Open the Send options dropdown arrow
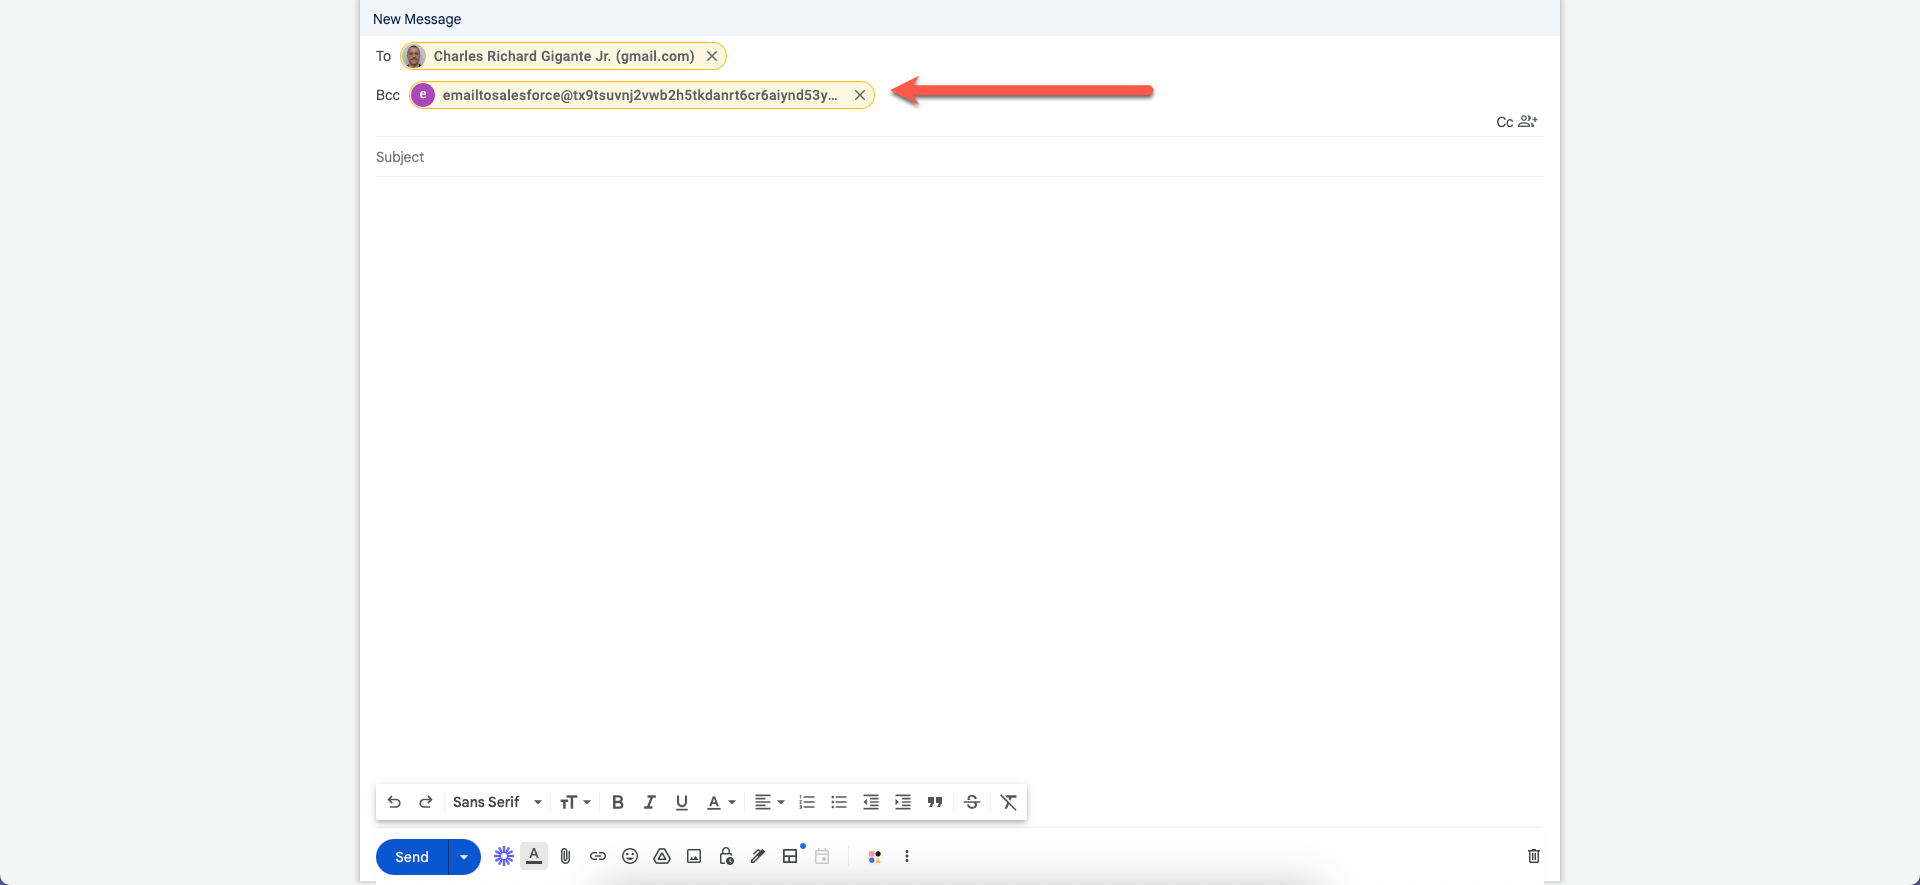This screenshot has height=885, width=1920. pos(464,857)
